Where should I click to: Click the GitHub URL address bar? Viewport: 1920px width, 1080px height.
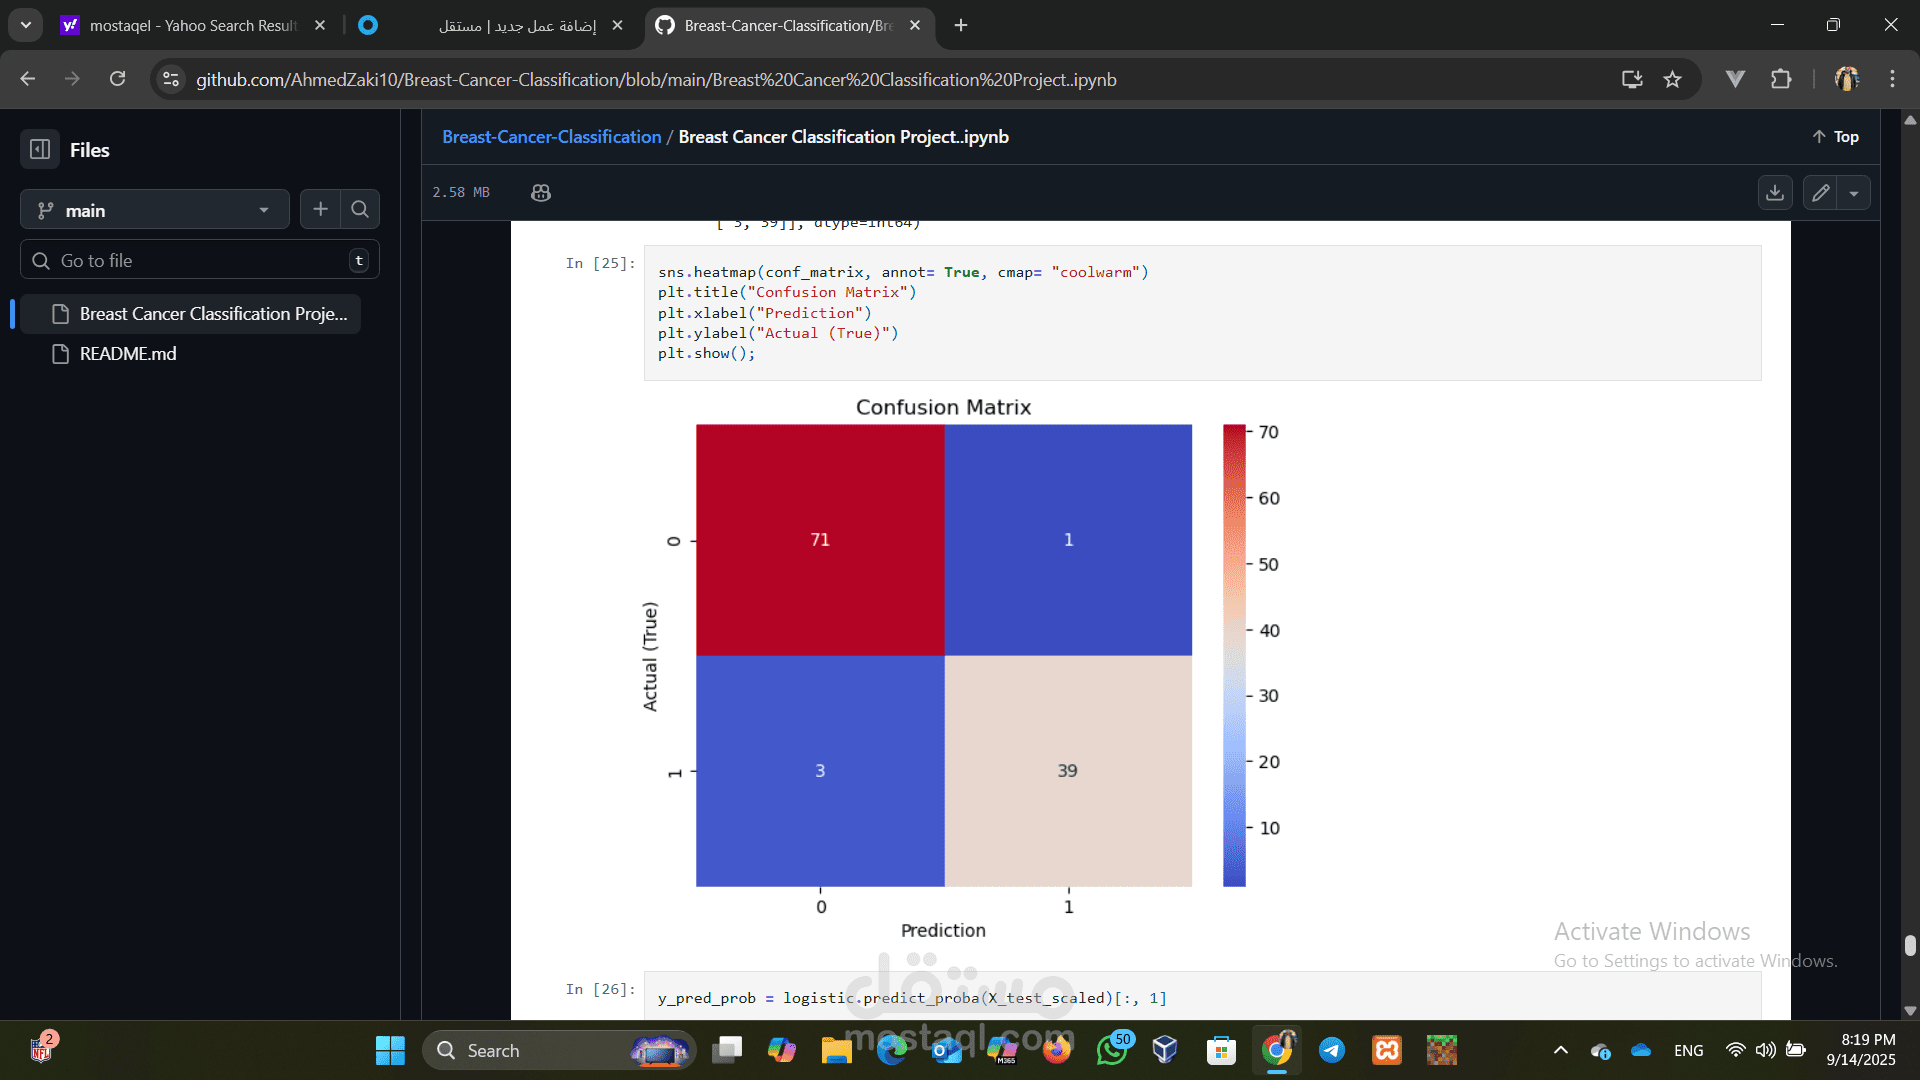656,79
